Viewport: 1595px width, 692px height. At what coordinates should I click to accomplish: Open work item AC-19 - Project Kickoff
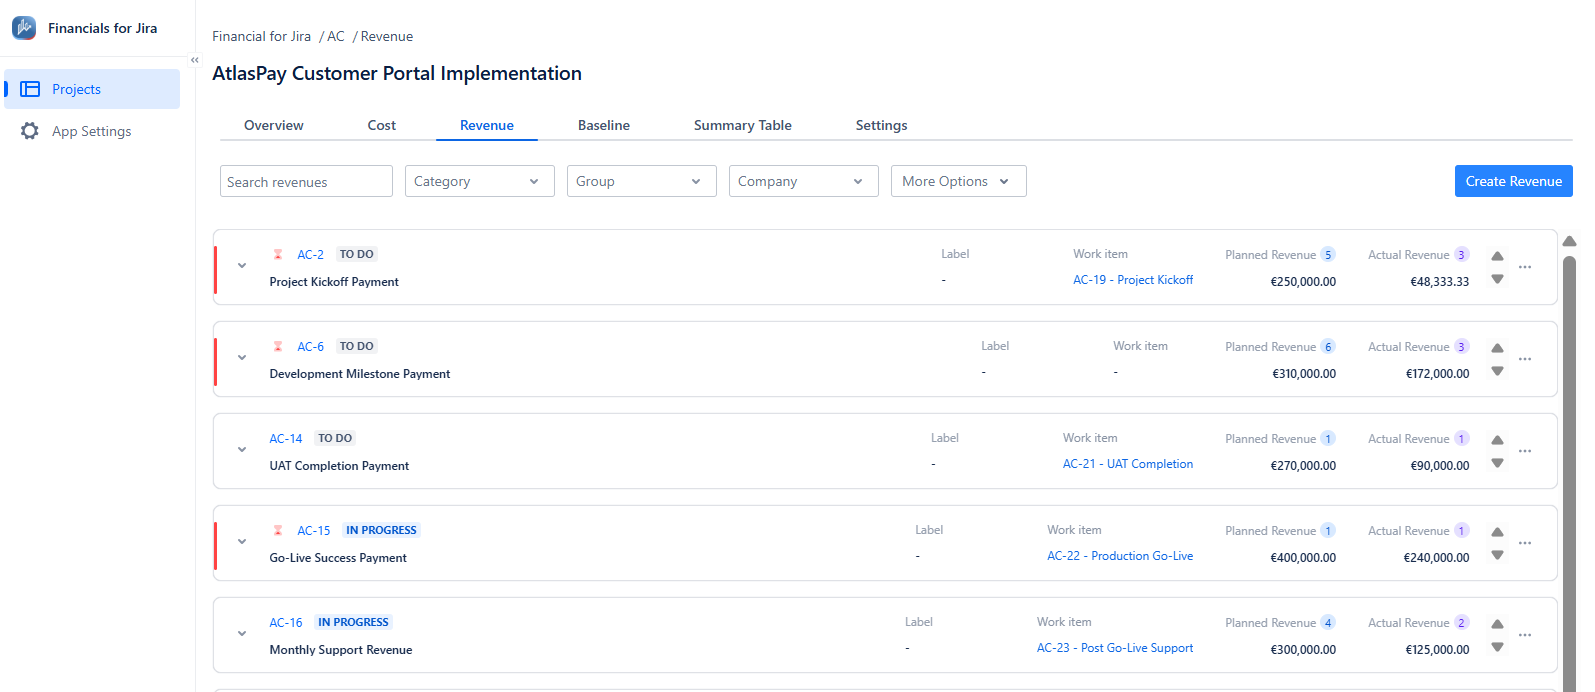(x=1133, y=280)
